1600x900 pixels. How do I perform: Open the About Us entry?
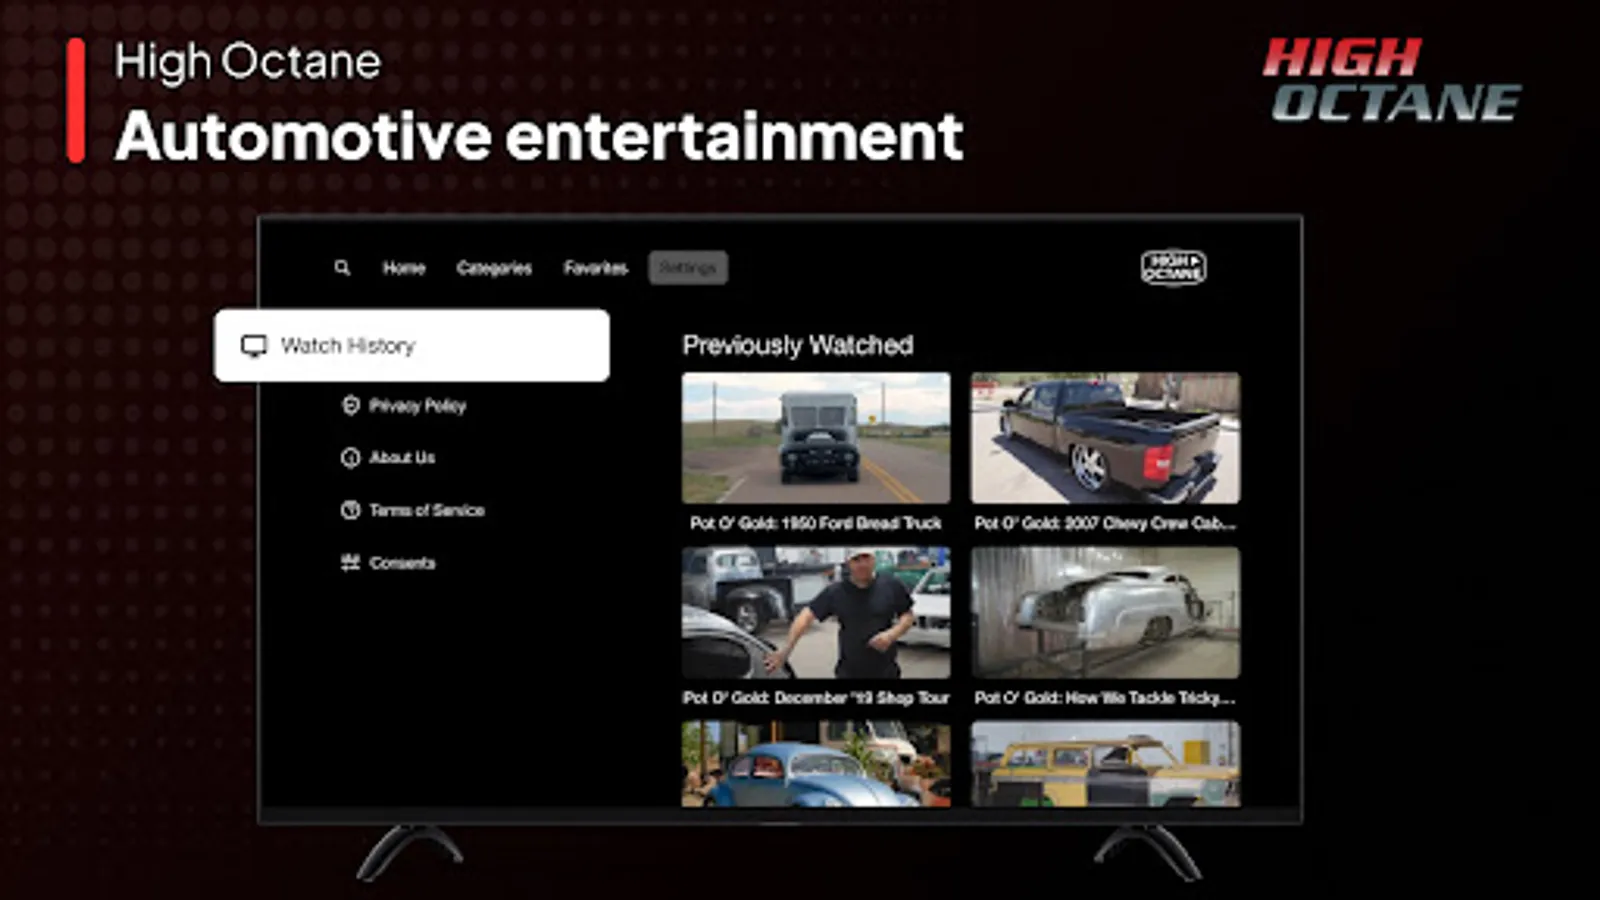pos(388,457)
